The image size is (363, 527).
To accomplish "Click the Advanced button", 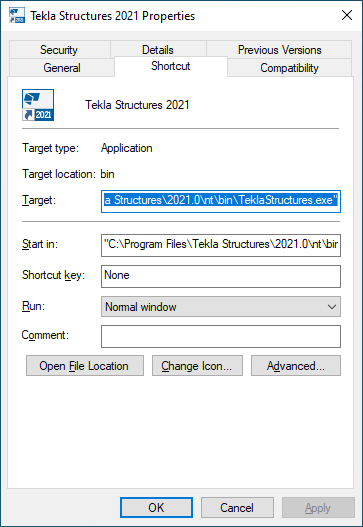I will 296,365.
